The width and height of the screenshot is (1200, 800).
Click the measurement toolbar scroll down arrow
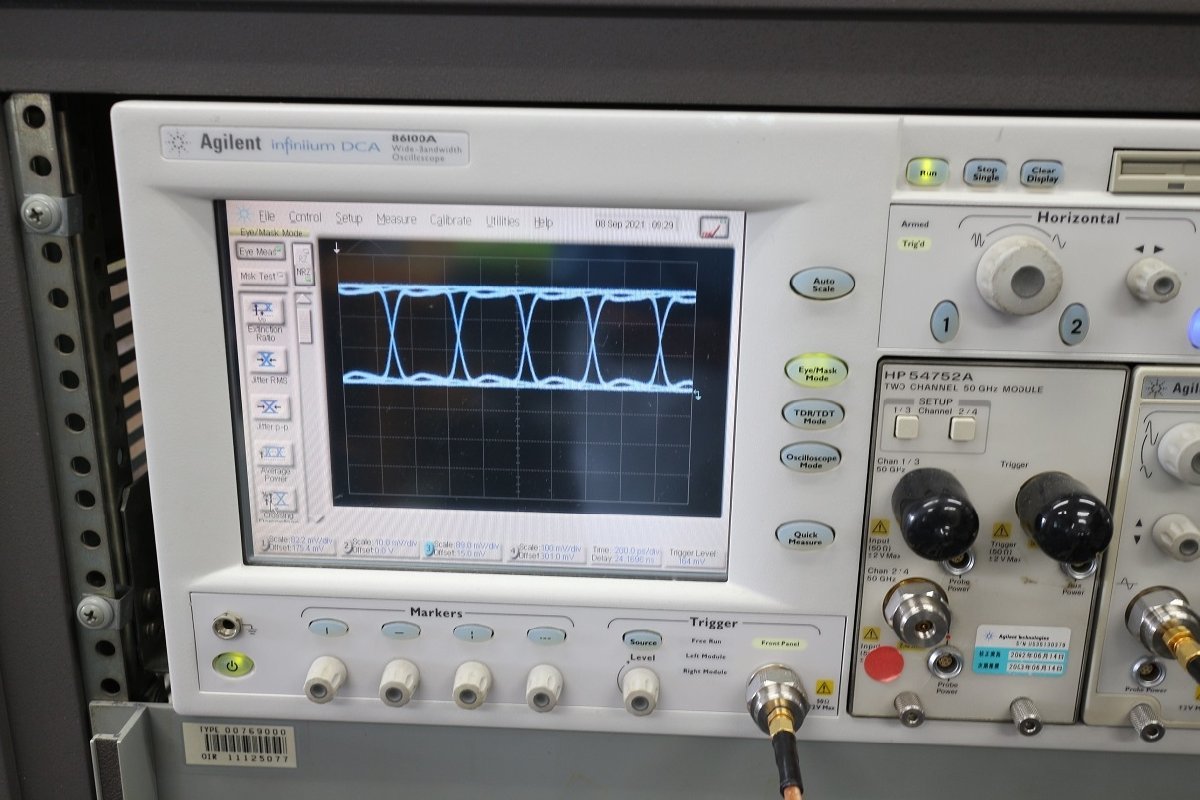(320, 518)
